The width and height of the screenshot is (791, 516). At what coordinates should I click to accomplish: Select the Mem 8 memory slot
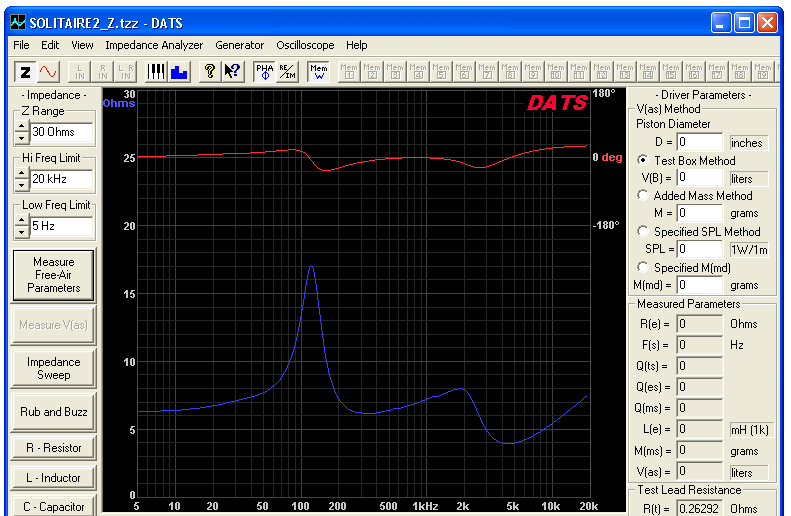(510, 72)
